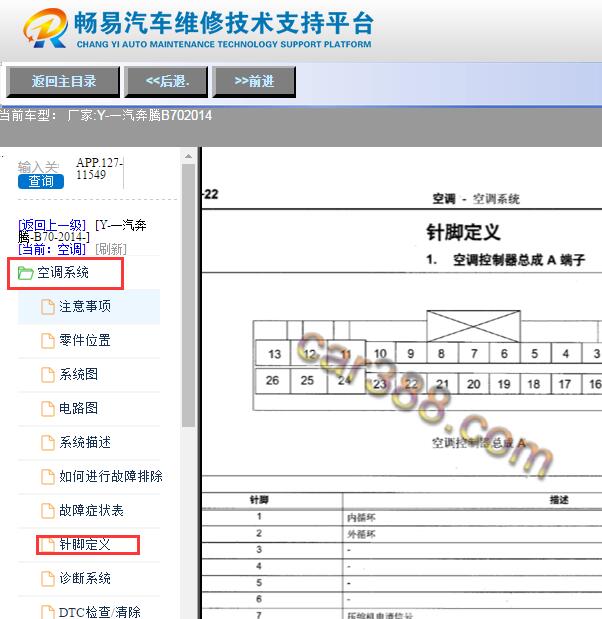602x619 pixels.
Task: Collapse the 空调系统 folder
Action: (63, 272)
